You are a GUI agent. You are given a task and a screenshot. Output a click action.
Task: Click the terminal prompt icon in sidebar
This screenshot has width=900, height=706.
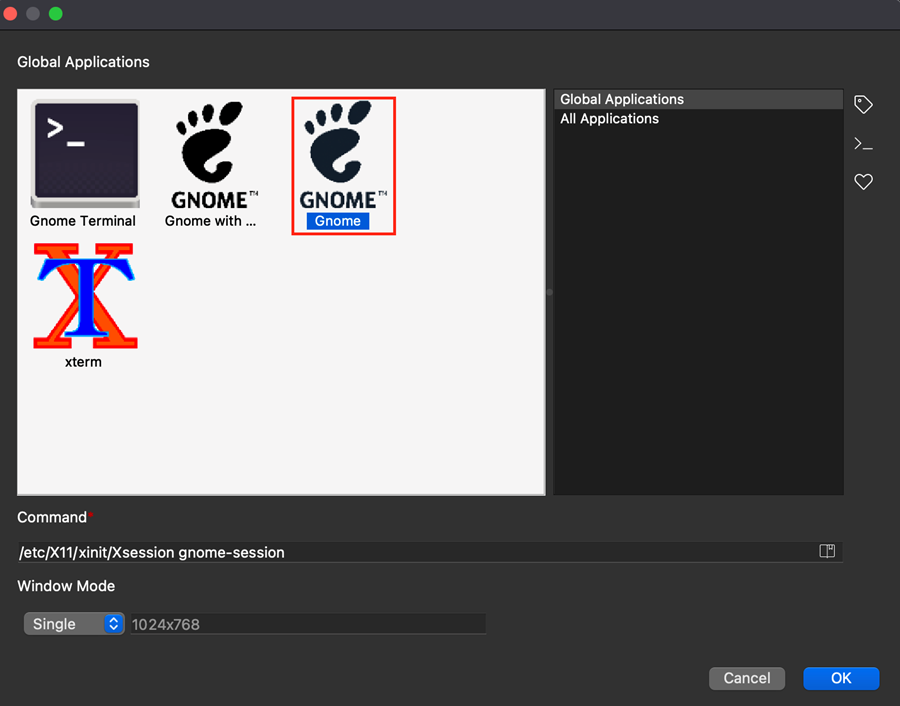pyautogui.click(x=863, y=144)
